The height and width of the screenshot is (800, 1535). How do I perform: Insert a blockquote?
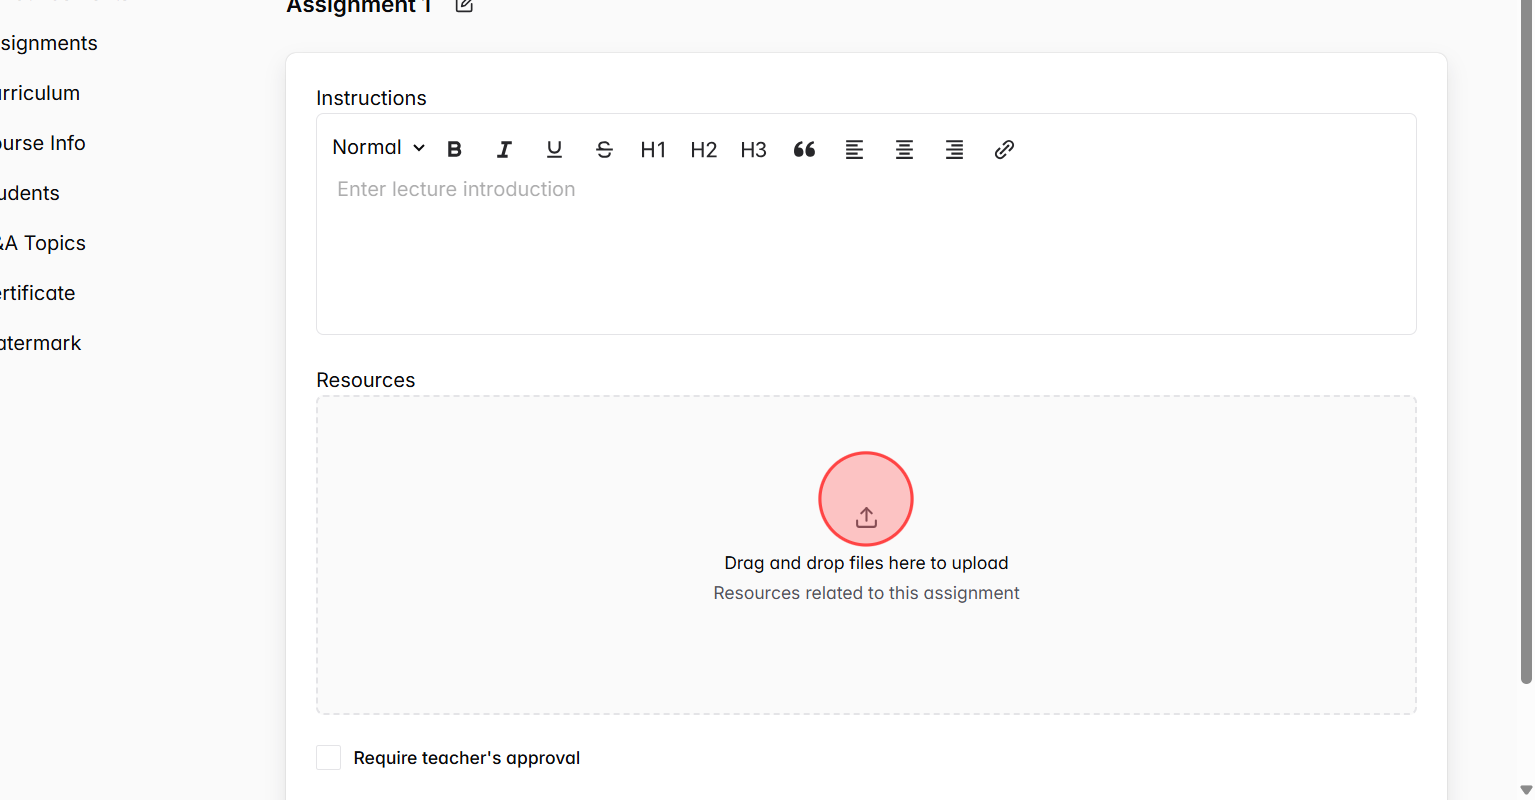pyautogui.click(x=804, y=149)
